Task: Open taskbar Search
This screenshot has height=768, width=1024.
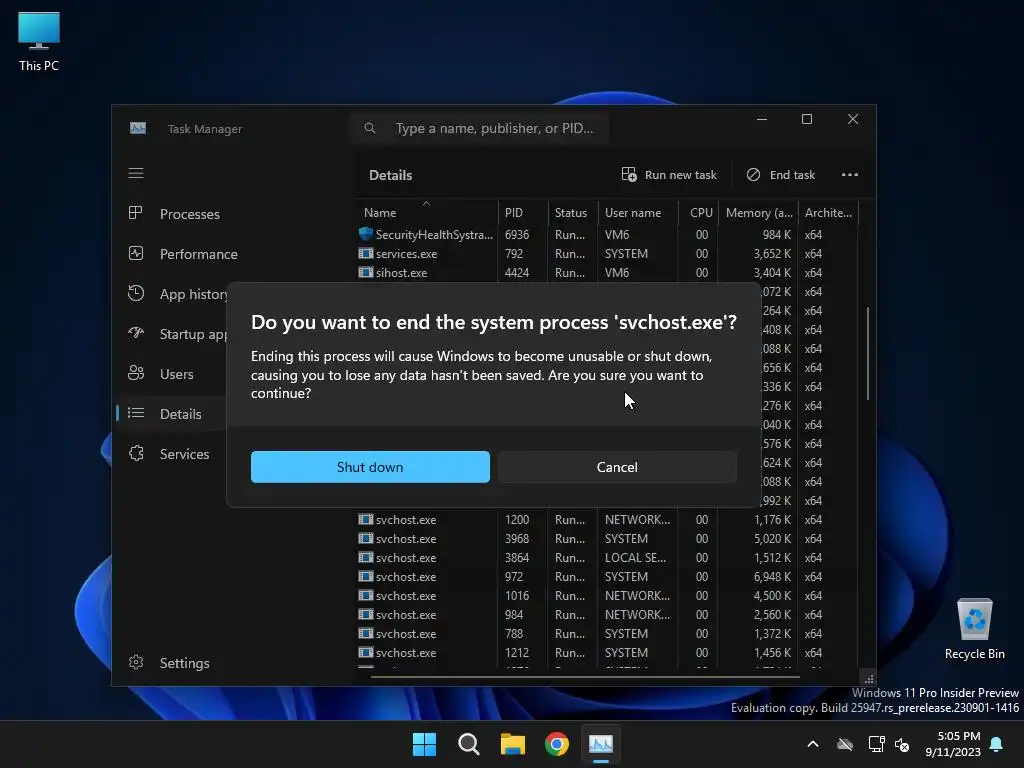Action: pos(468,744)
